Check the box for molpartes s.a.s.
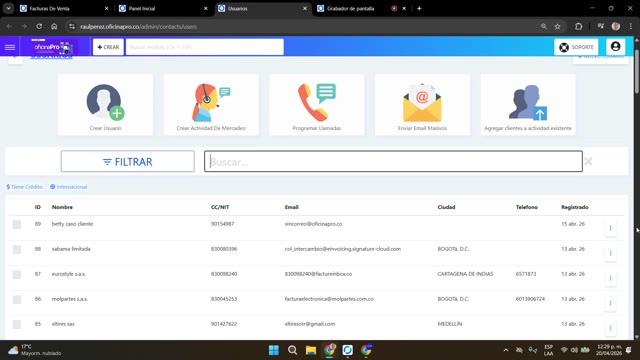 pyautogui.click(x=17, y=299)
